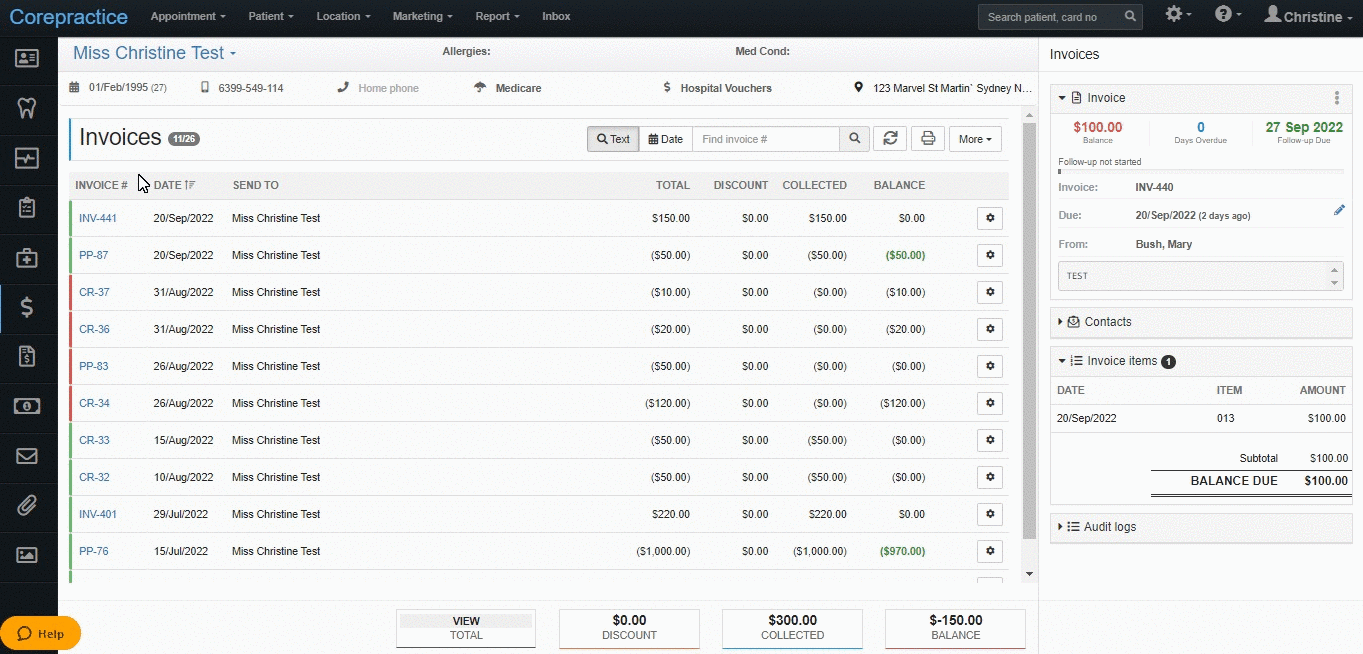Open the Report menu
This screenshot has width=1363, height=654.
click(x=497, y=17)
